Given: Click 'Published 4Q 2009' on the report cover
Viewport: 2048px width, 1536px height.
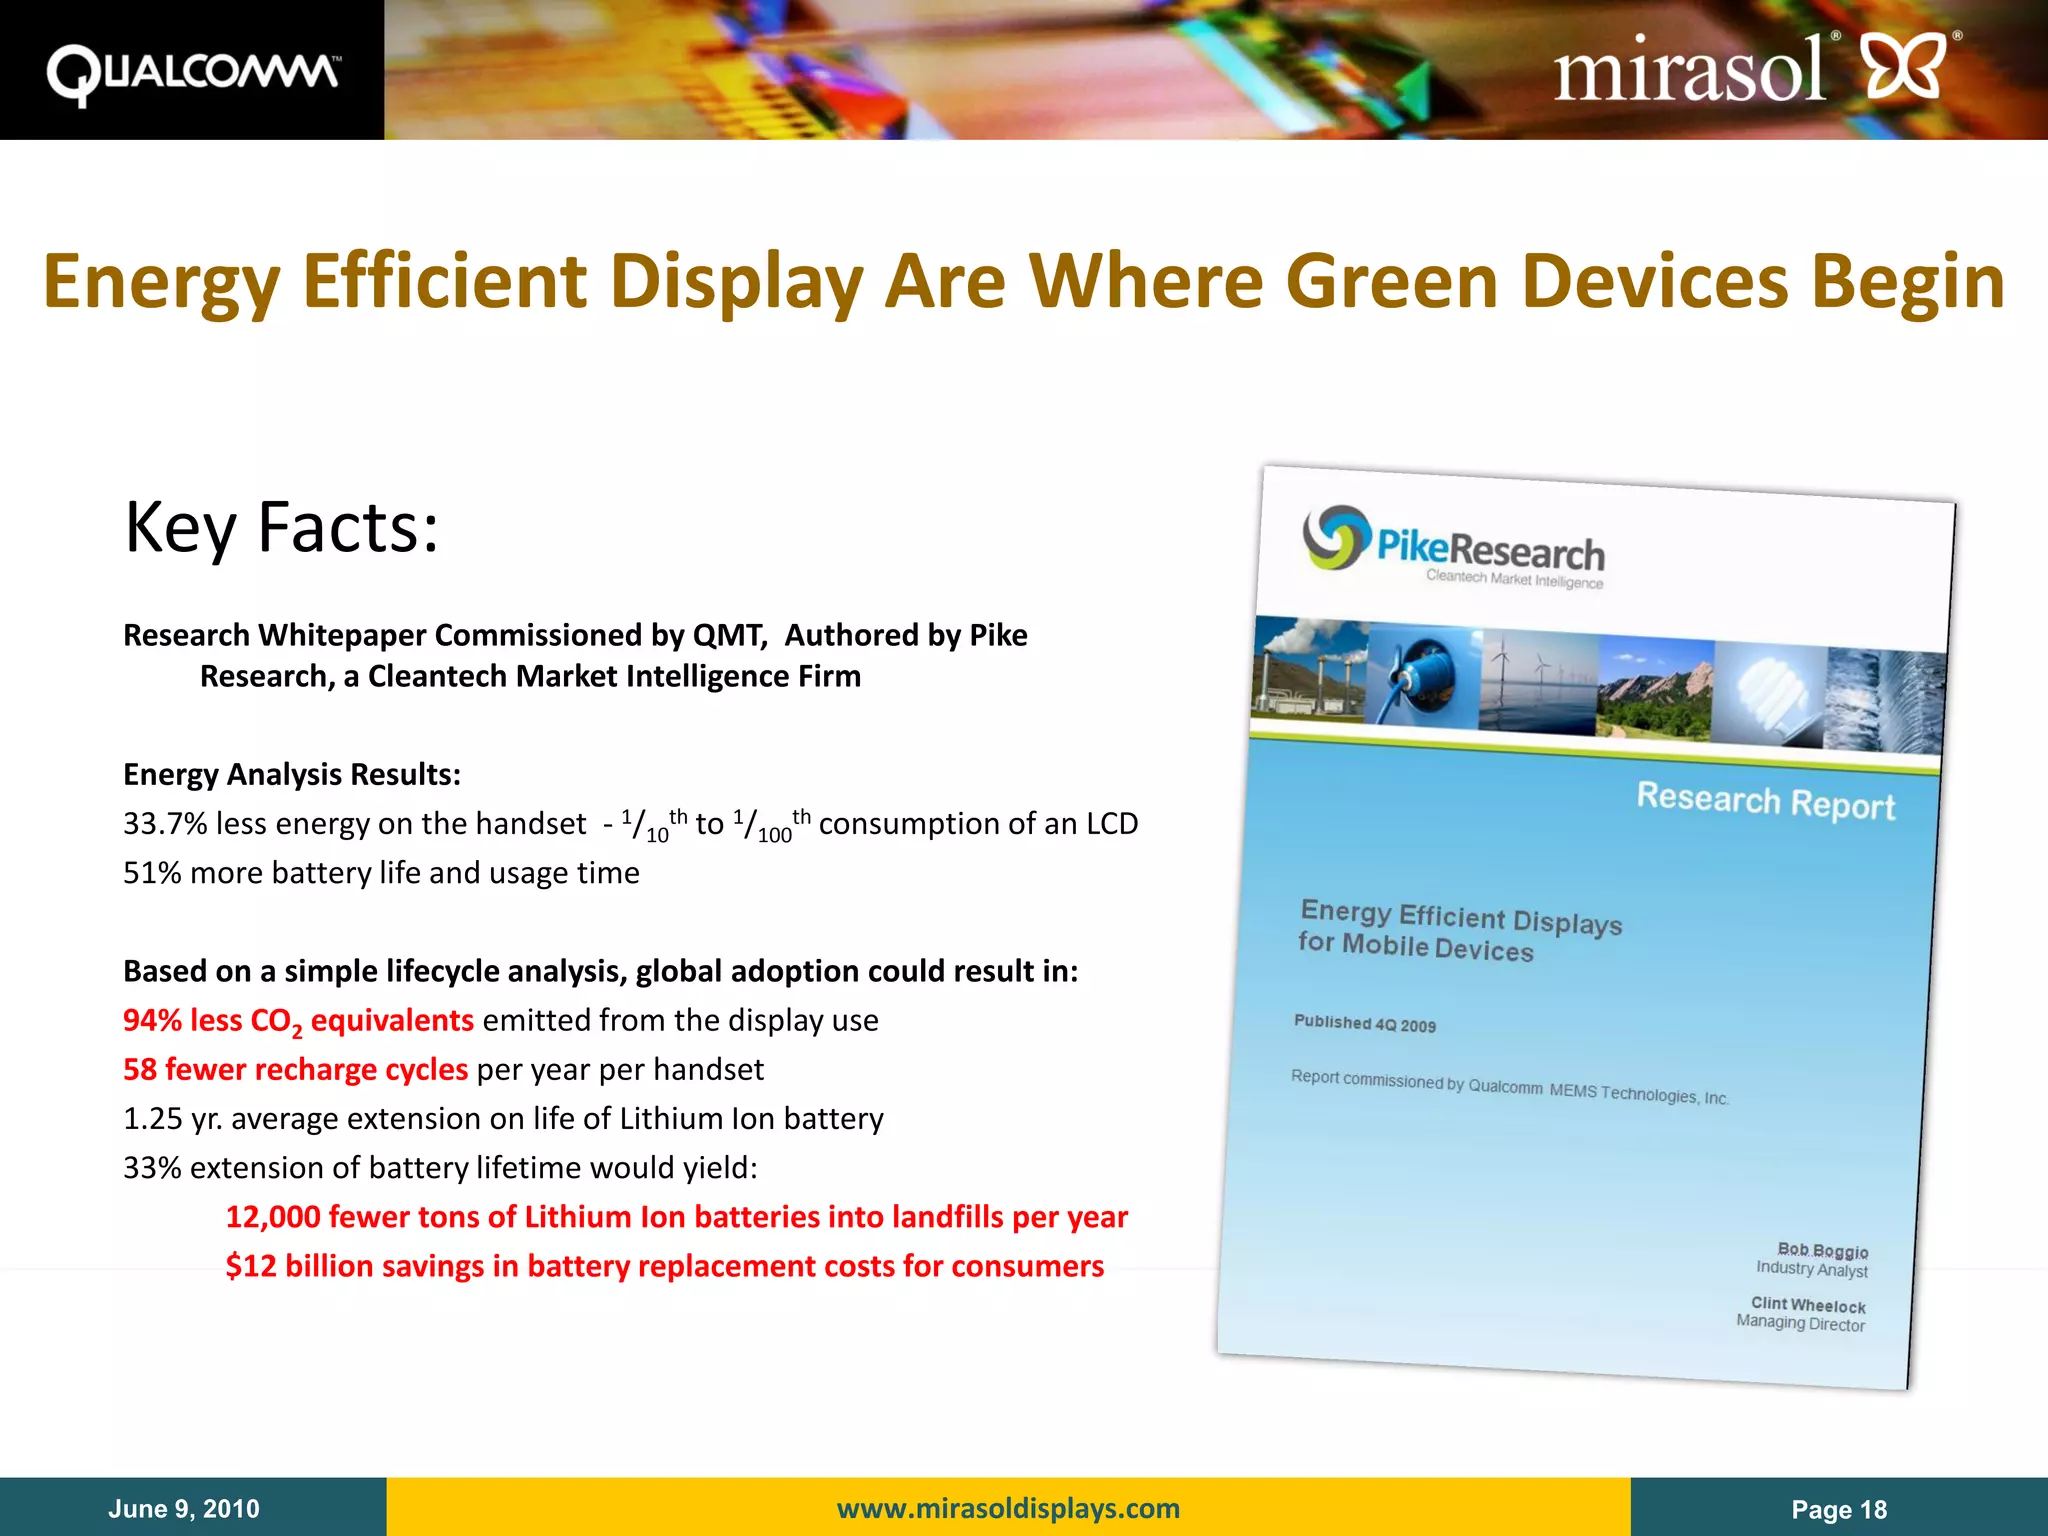Looking at the screenshot, I should 1365,1023.
